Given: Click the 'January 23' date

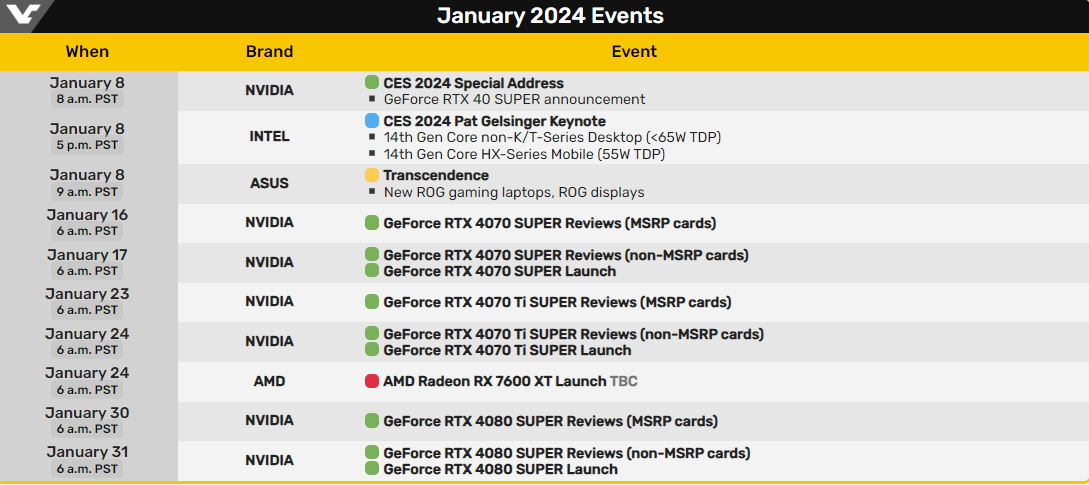Looking at the screenshot, I should point(88,294).
